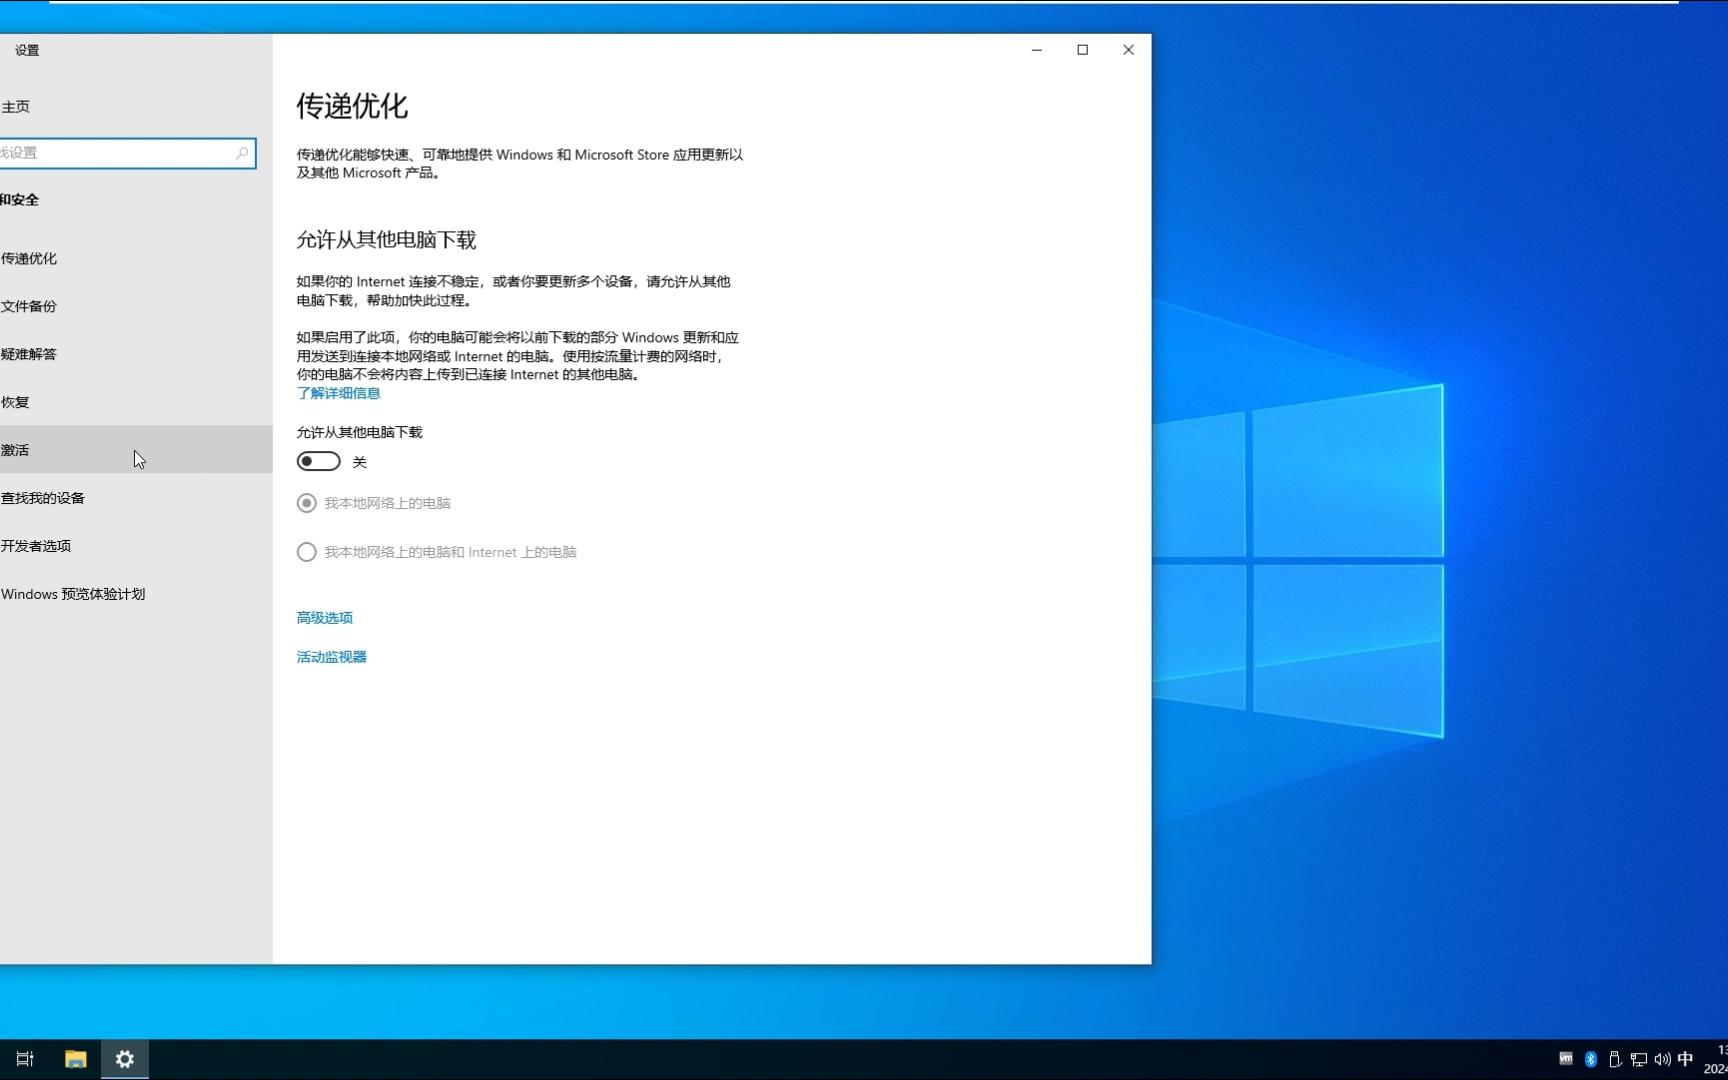1728x1080 pixels.
Task: Open the Bluetooth tray icon
Action: 1590,1059
